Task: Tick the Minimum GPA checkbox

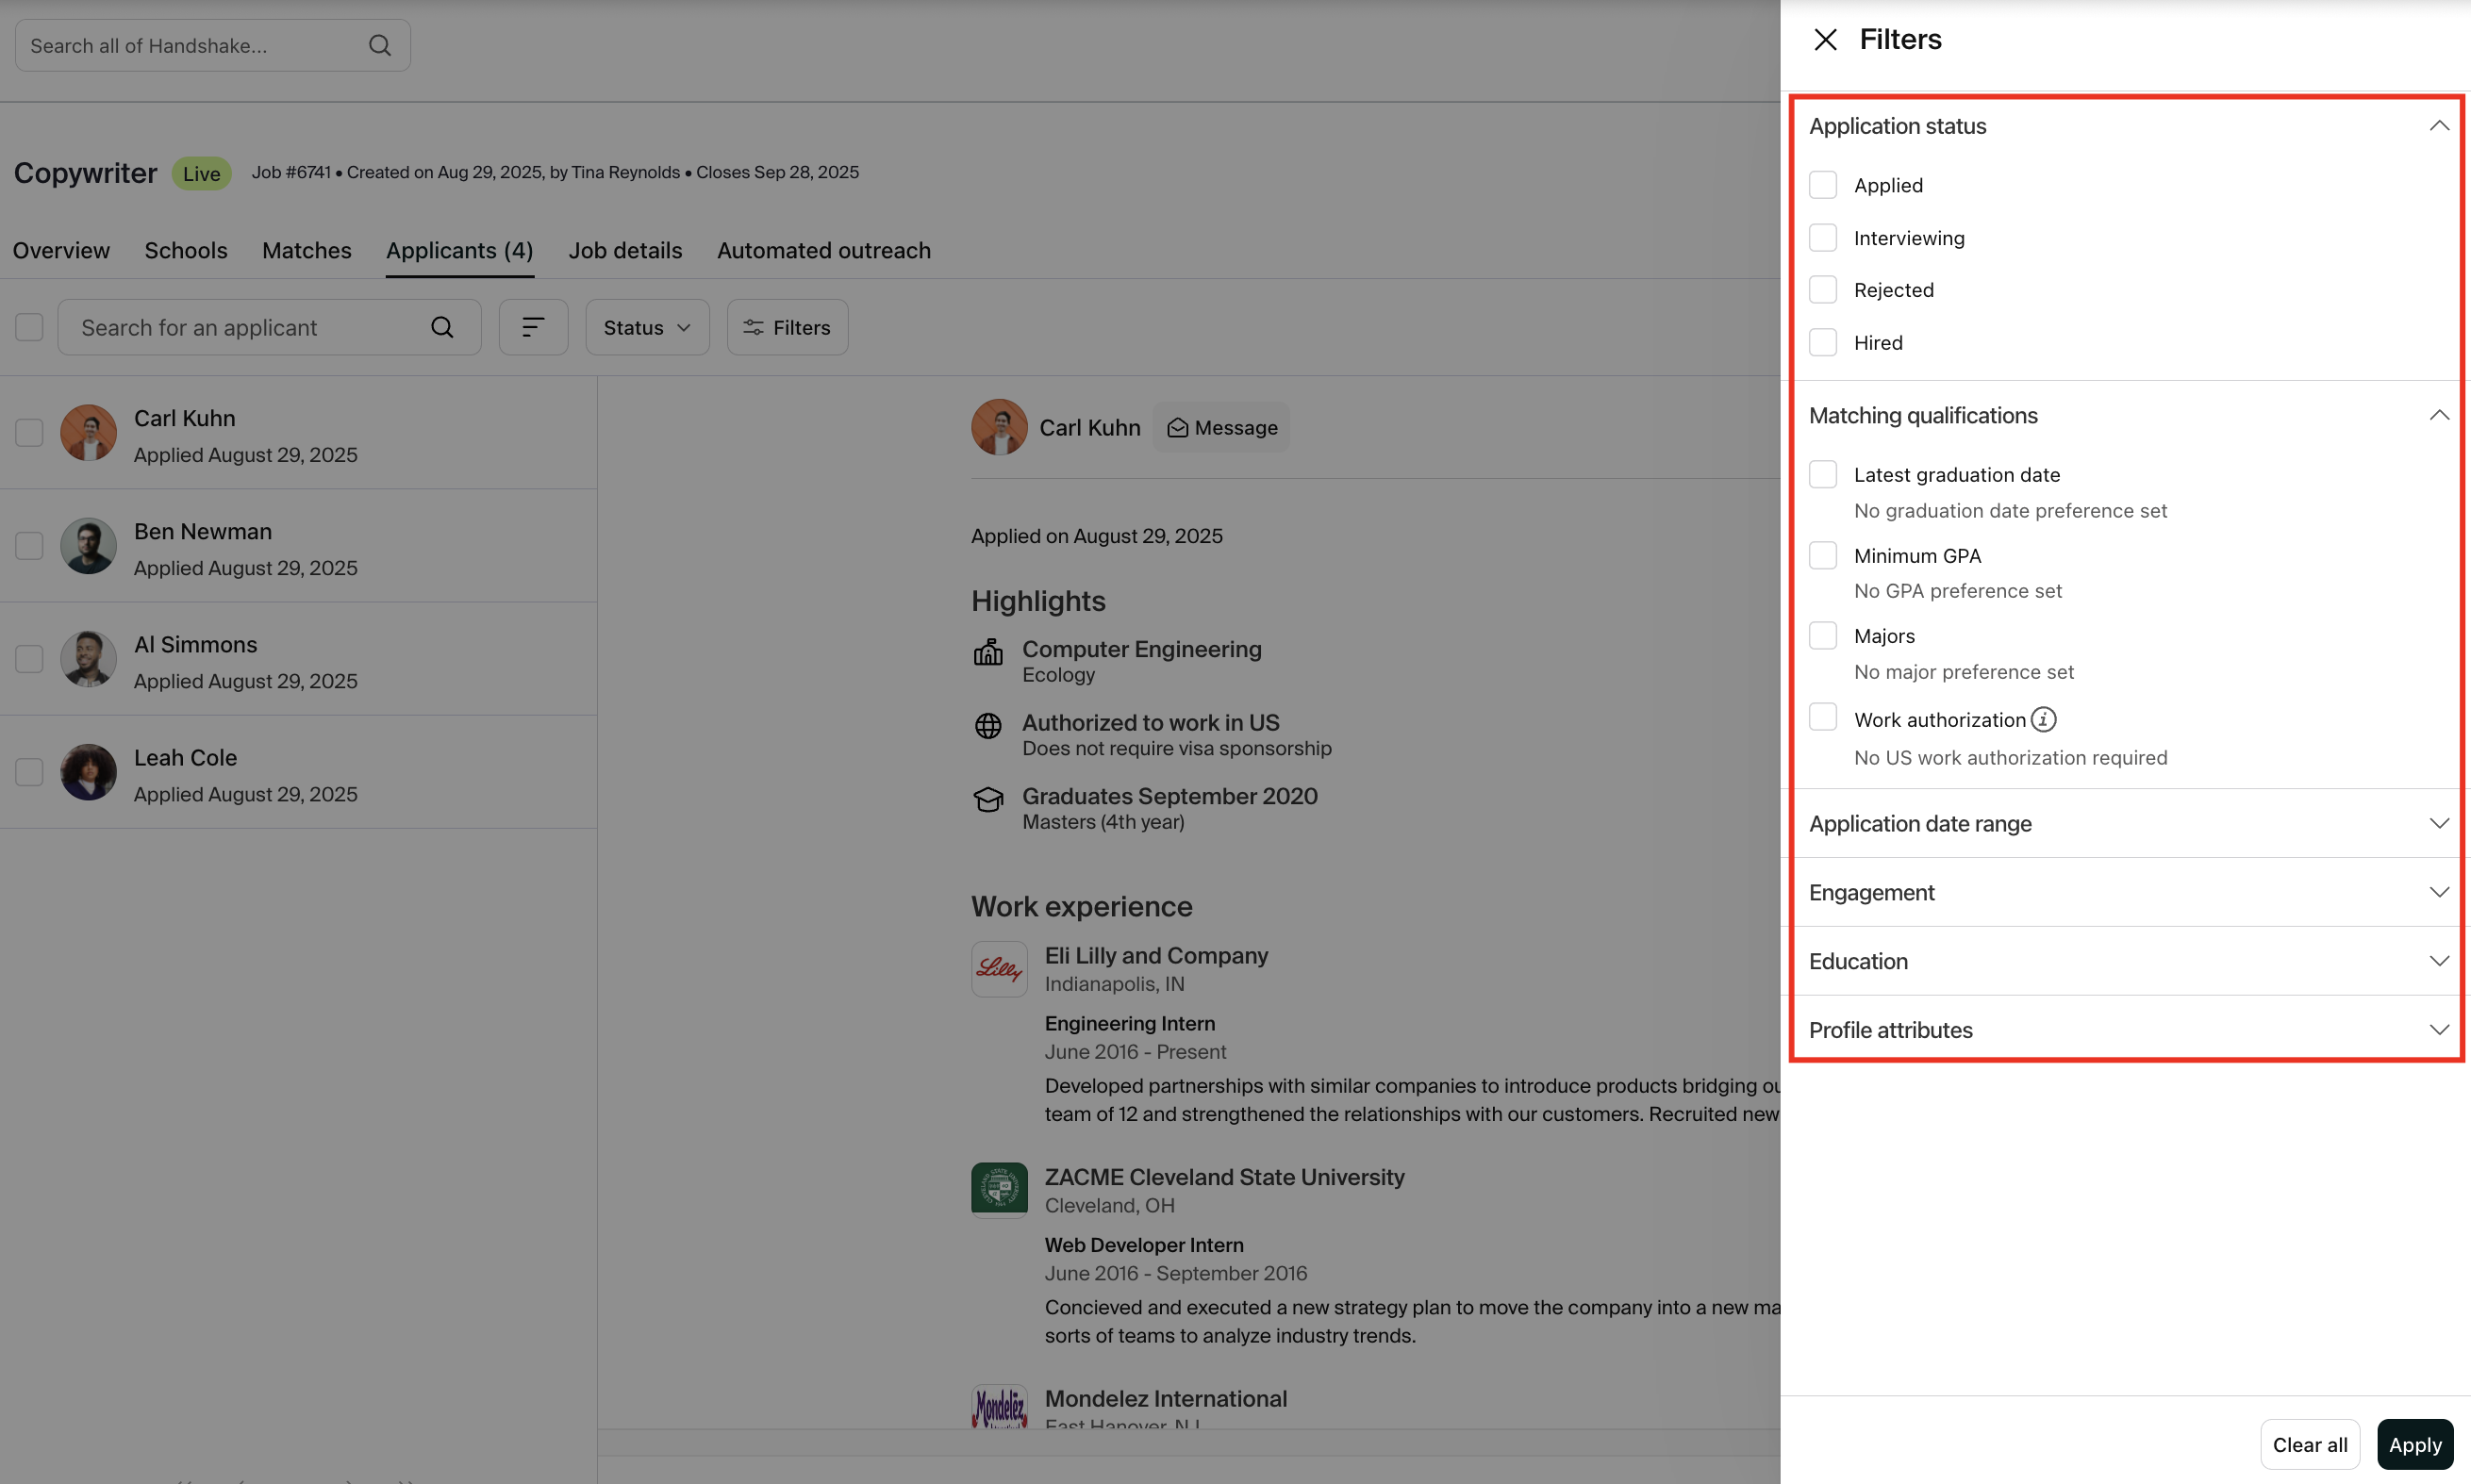Action: pyautogui.click(x=1823, y=556)
